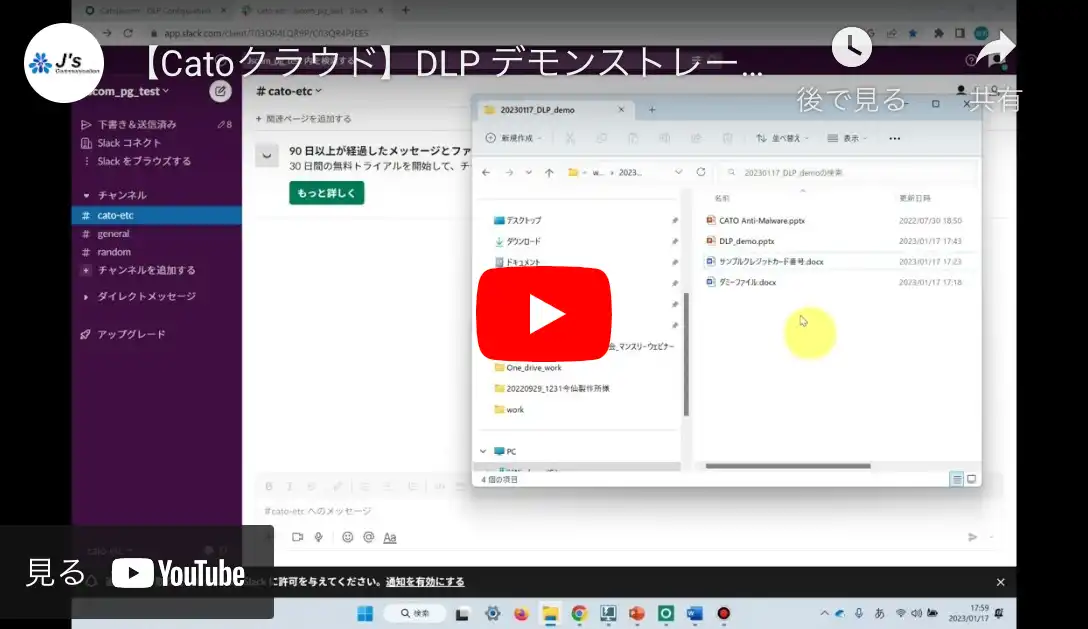Click the taskbar 検索 search box
The height and width of the screenshot is (629, 1088).
(415, 614)
